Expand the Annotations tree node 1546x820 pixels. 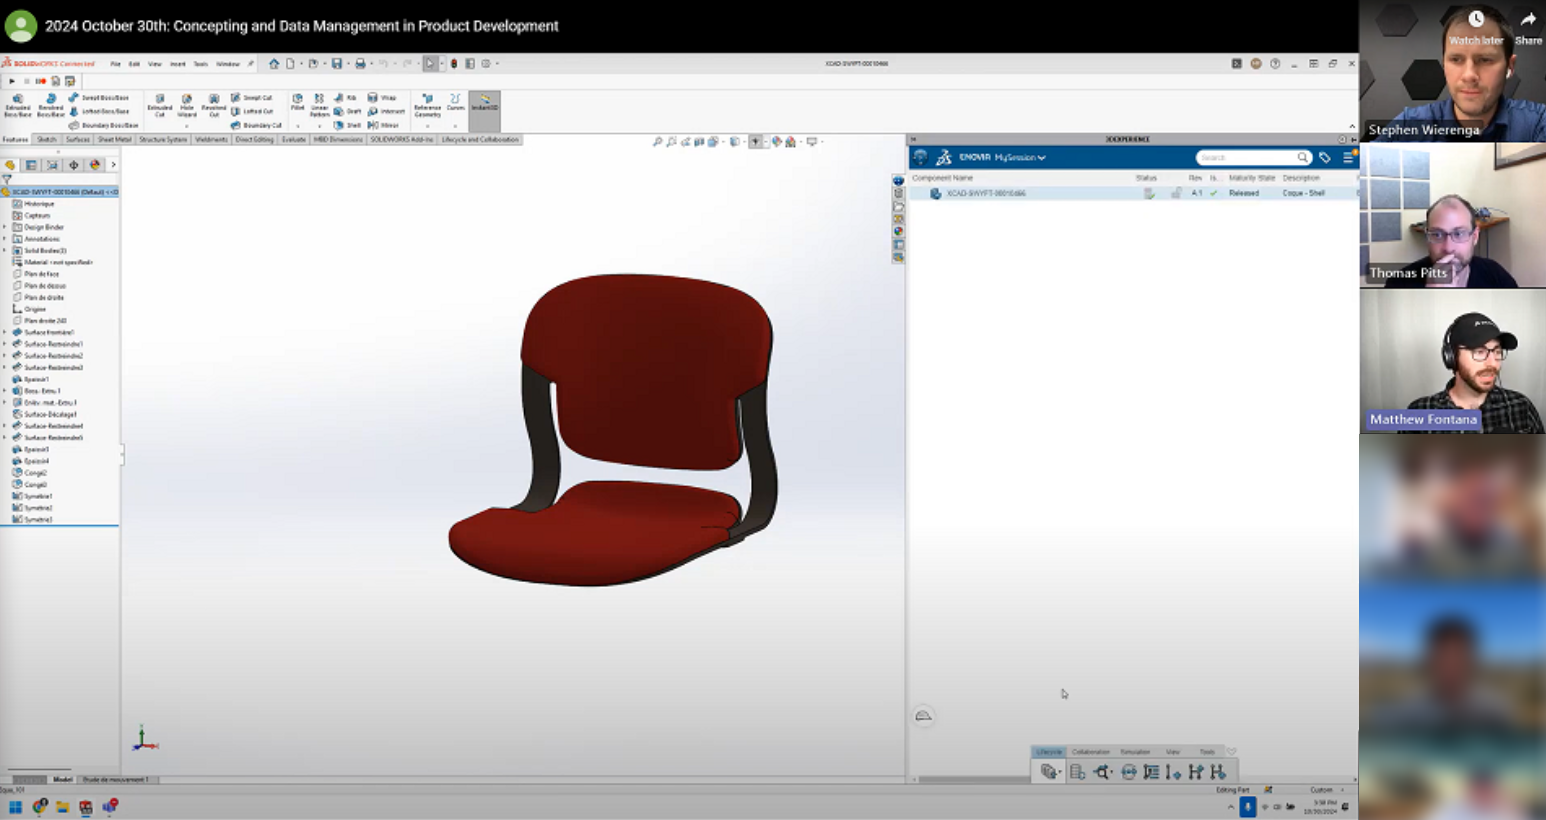click(x=5, y=239)
